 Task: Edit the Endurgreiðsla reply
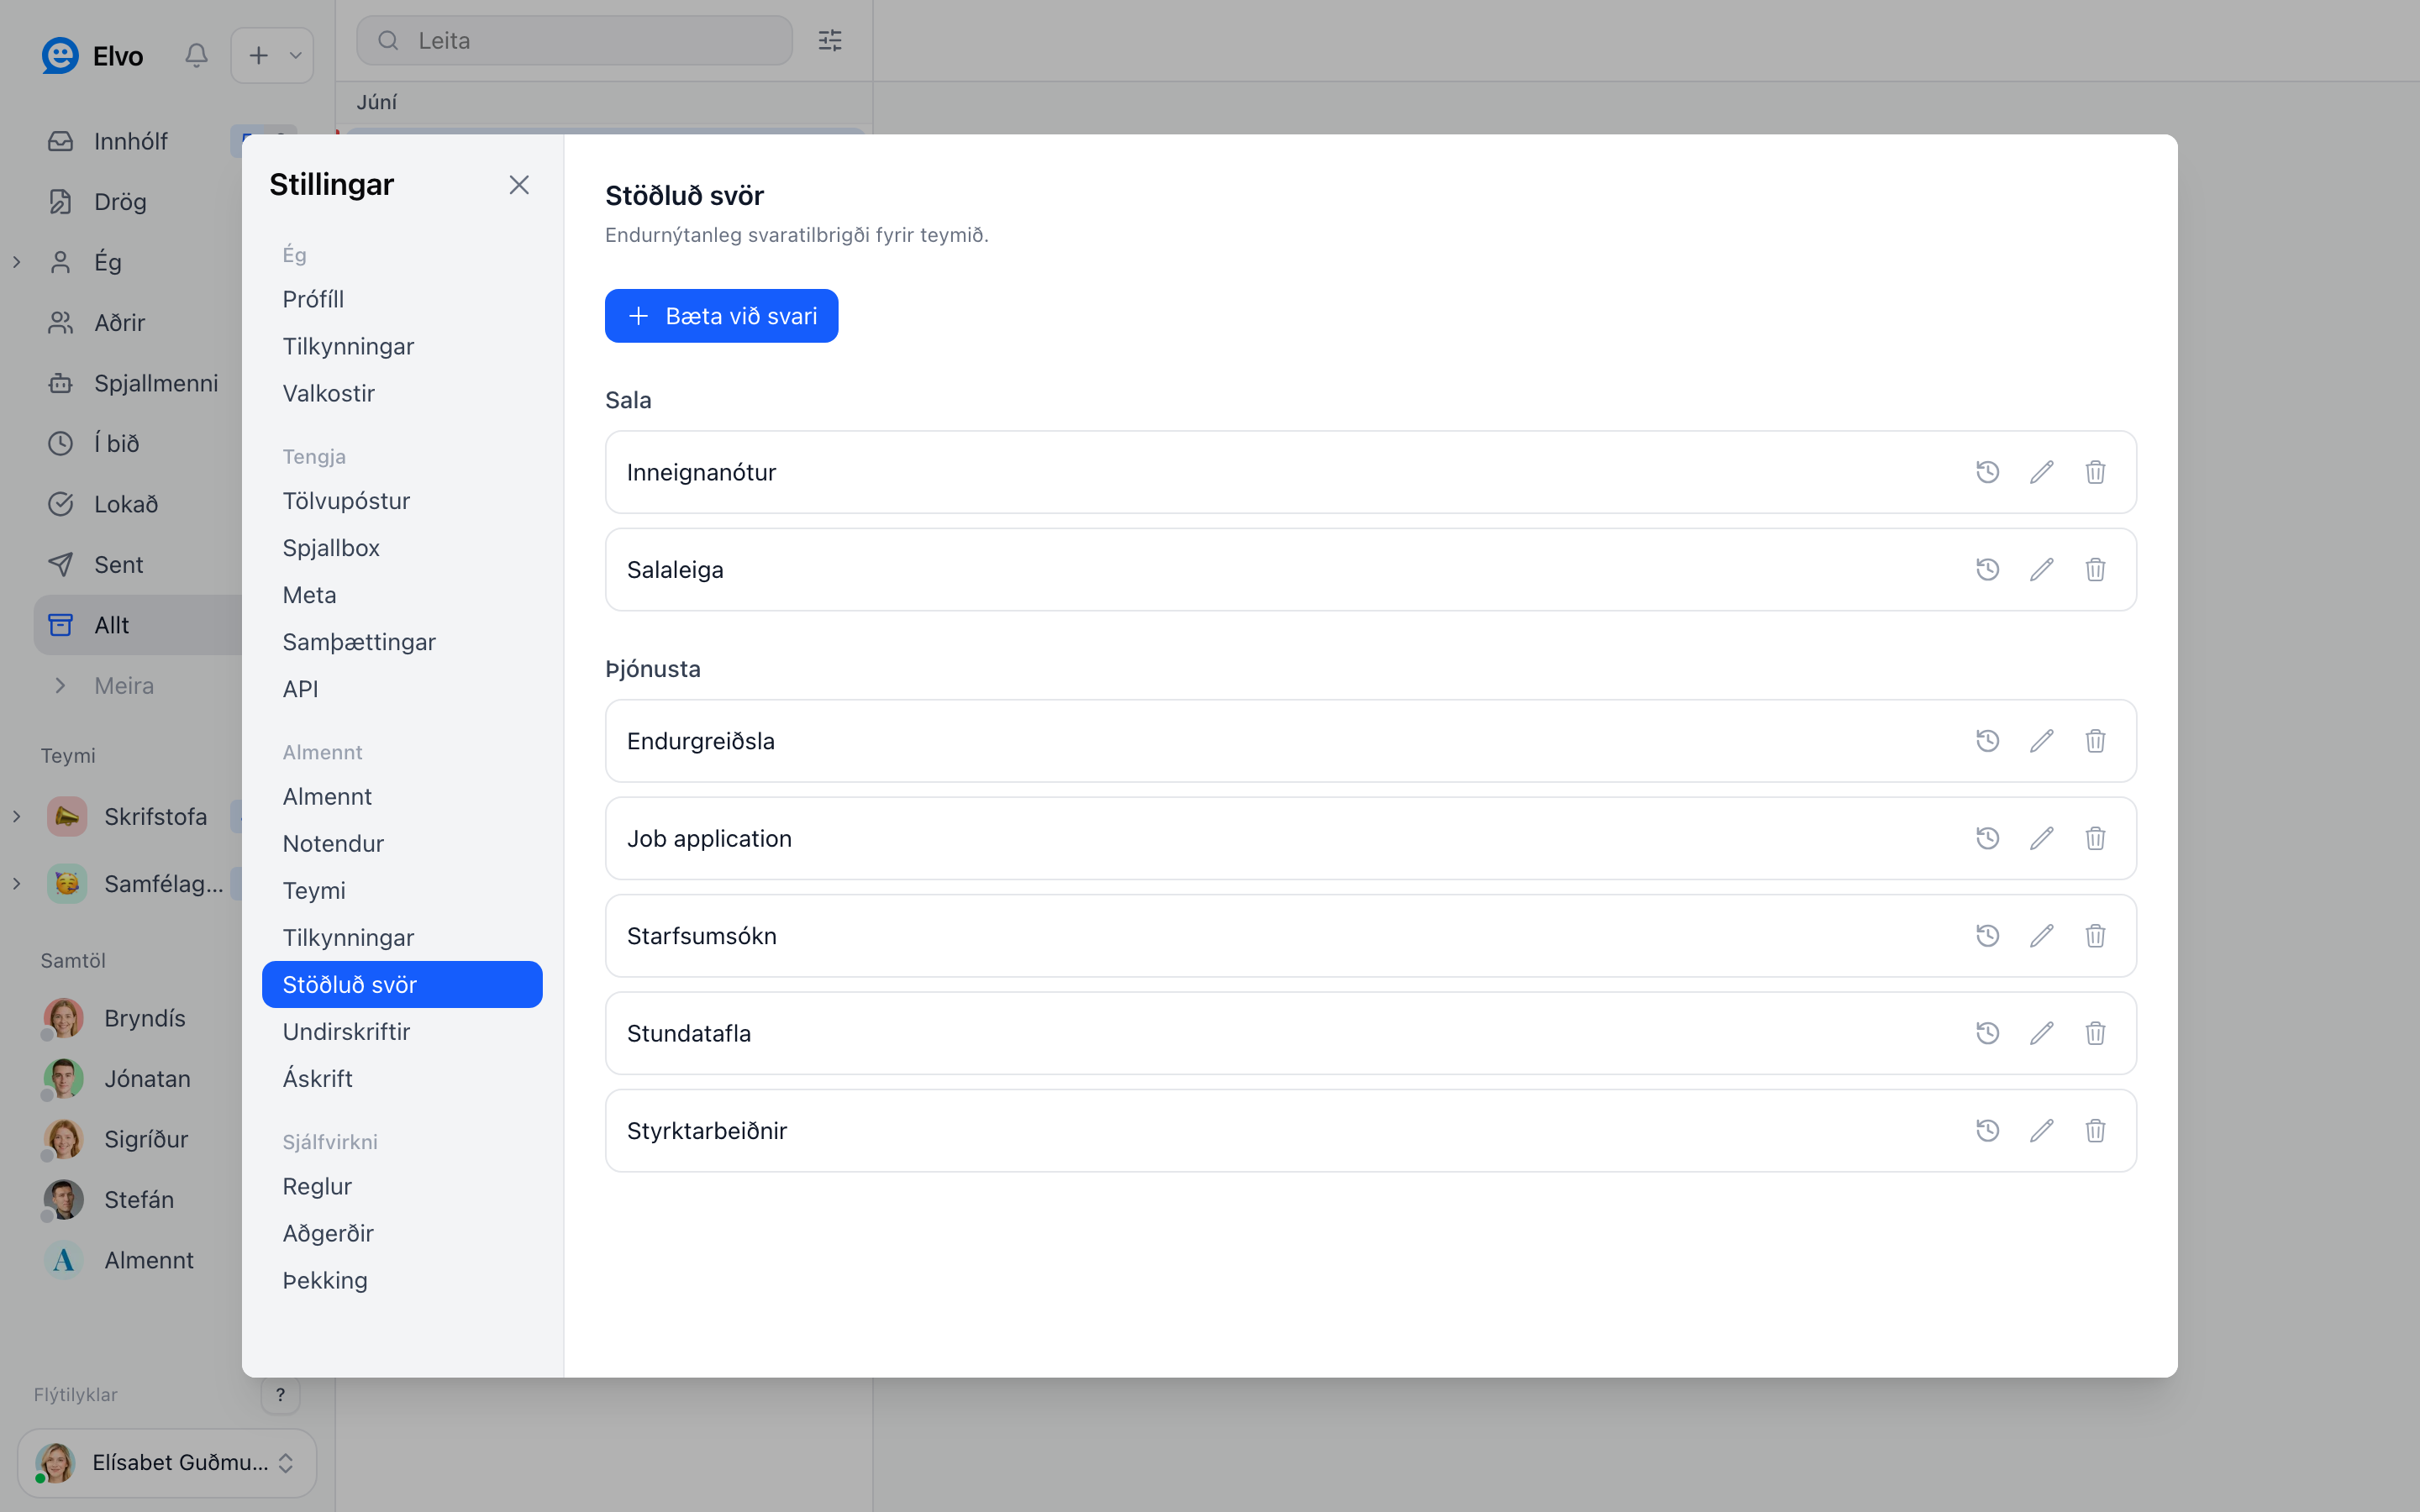coord(2041,741)
